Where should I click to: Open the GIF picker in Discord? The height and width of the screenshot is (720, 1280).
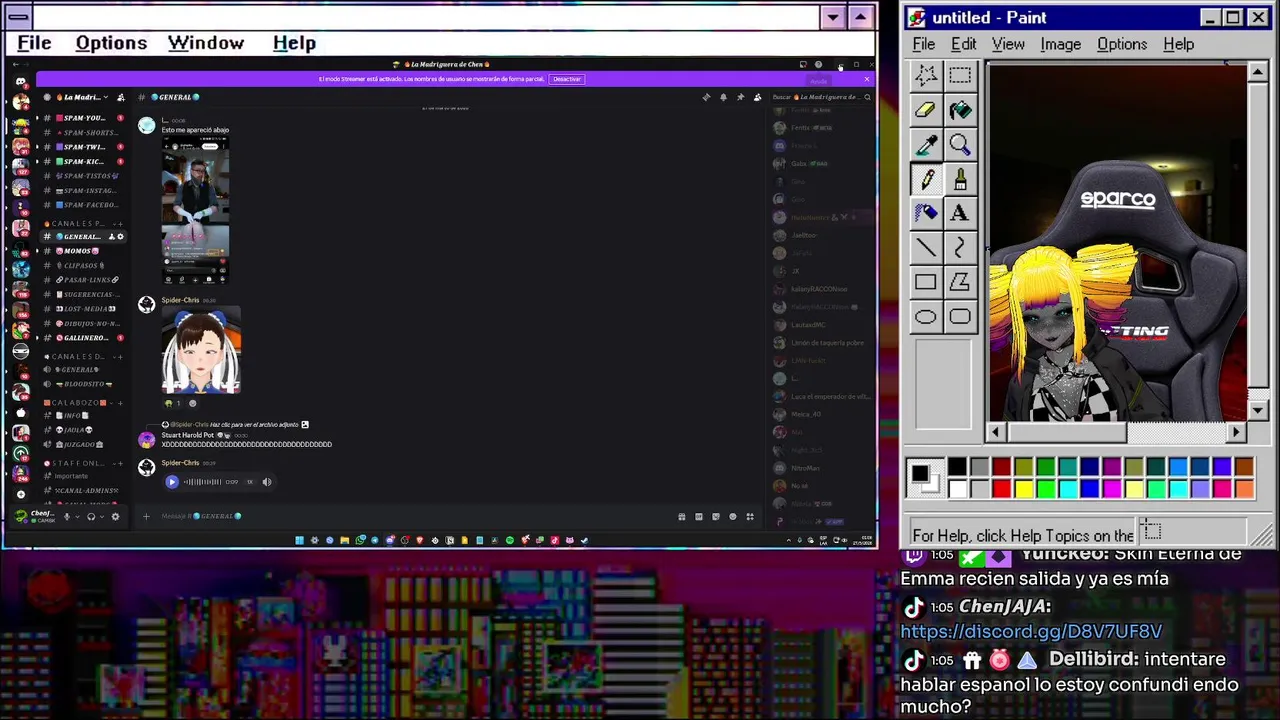(699, 516)
